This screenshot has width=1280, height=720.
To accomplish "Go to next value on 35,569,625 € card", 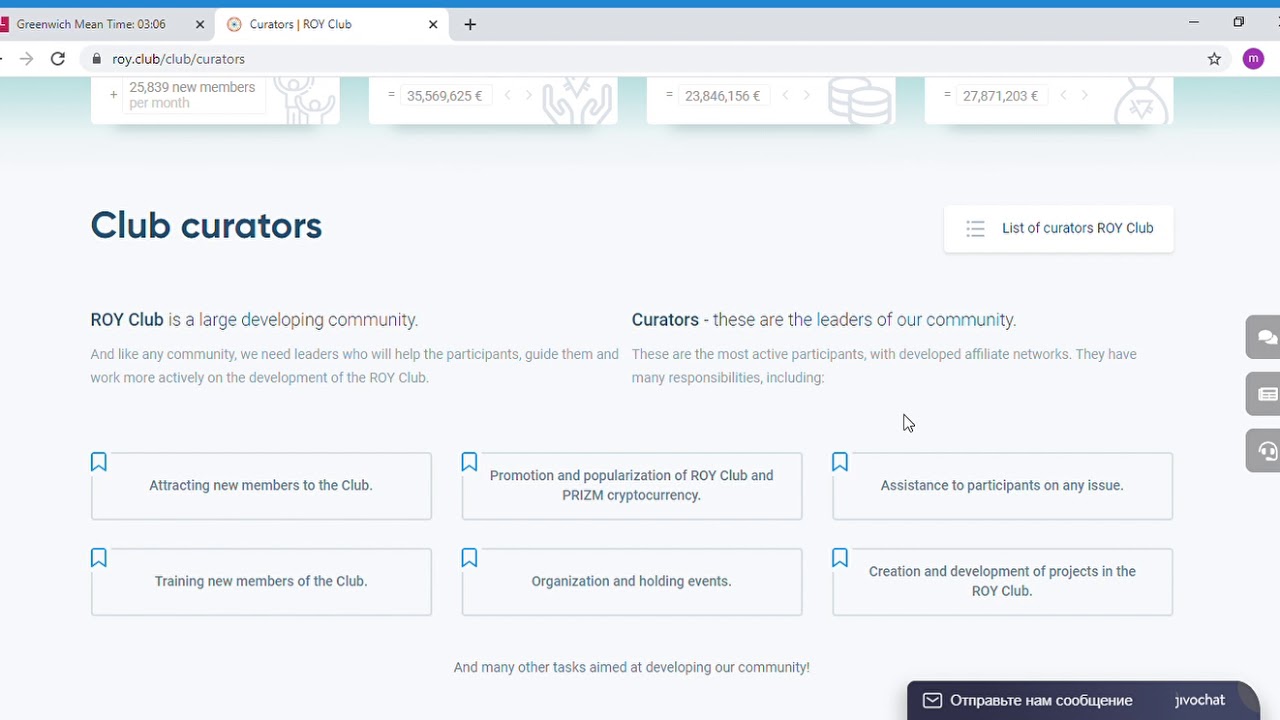I will pos(529,96).
